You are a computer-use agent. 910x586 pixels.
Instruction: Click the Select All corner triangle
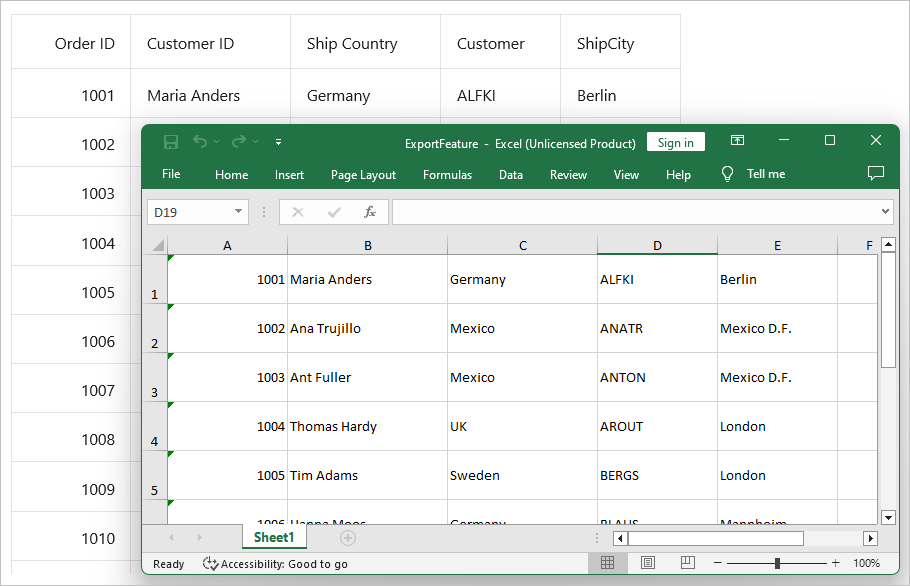tap(157, 246)
